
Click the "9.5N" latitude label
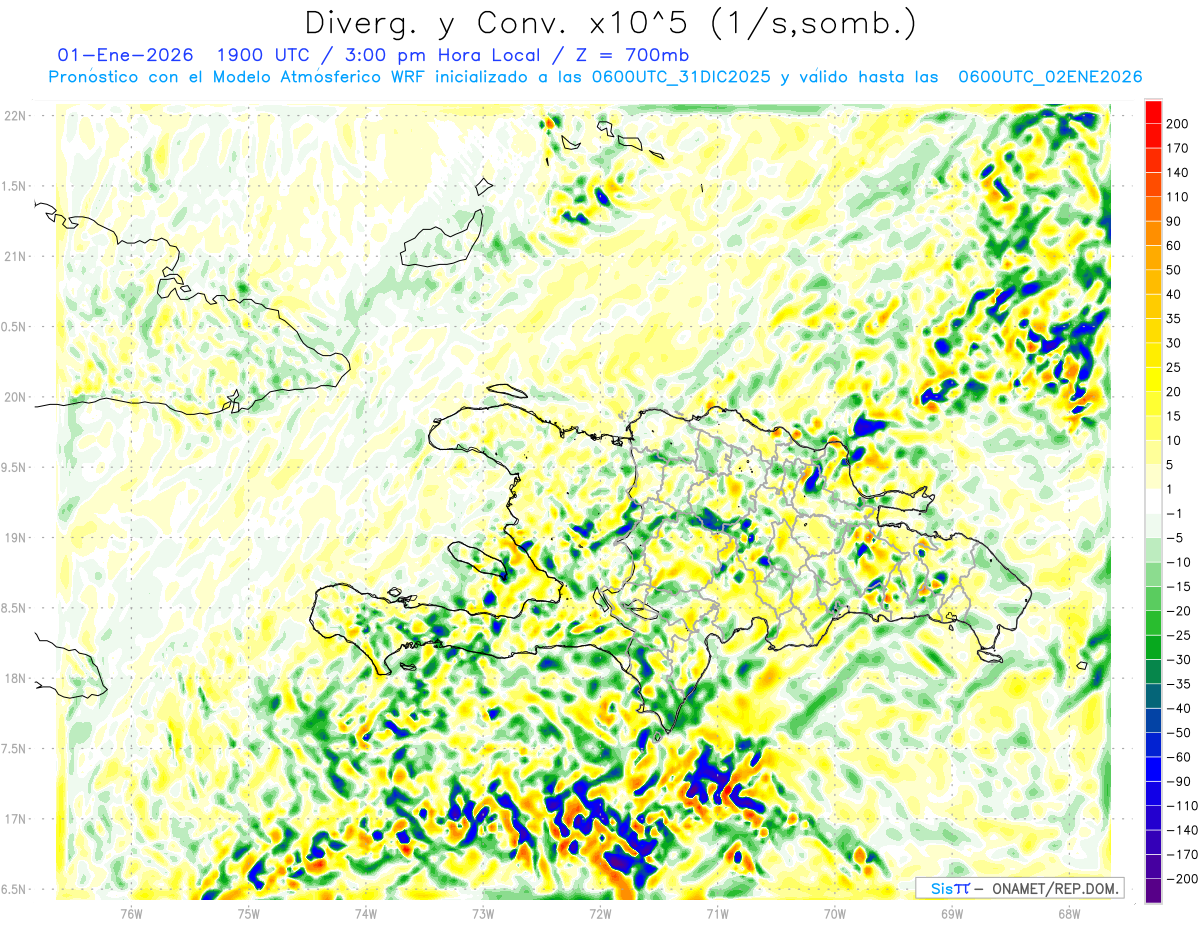click(x=15, y=467)
